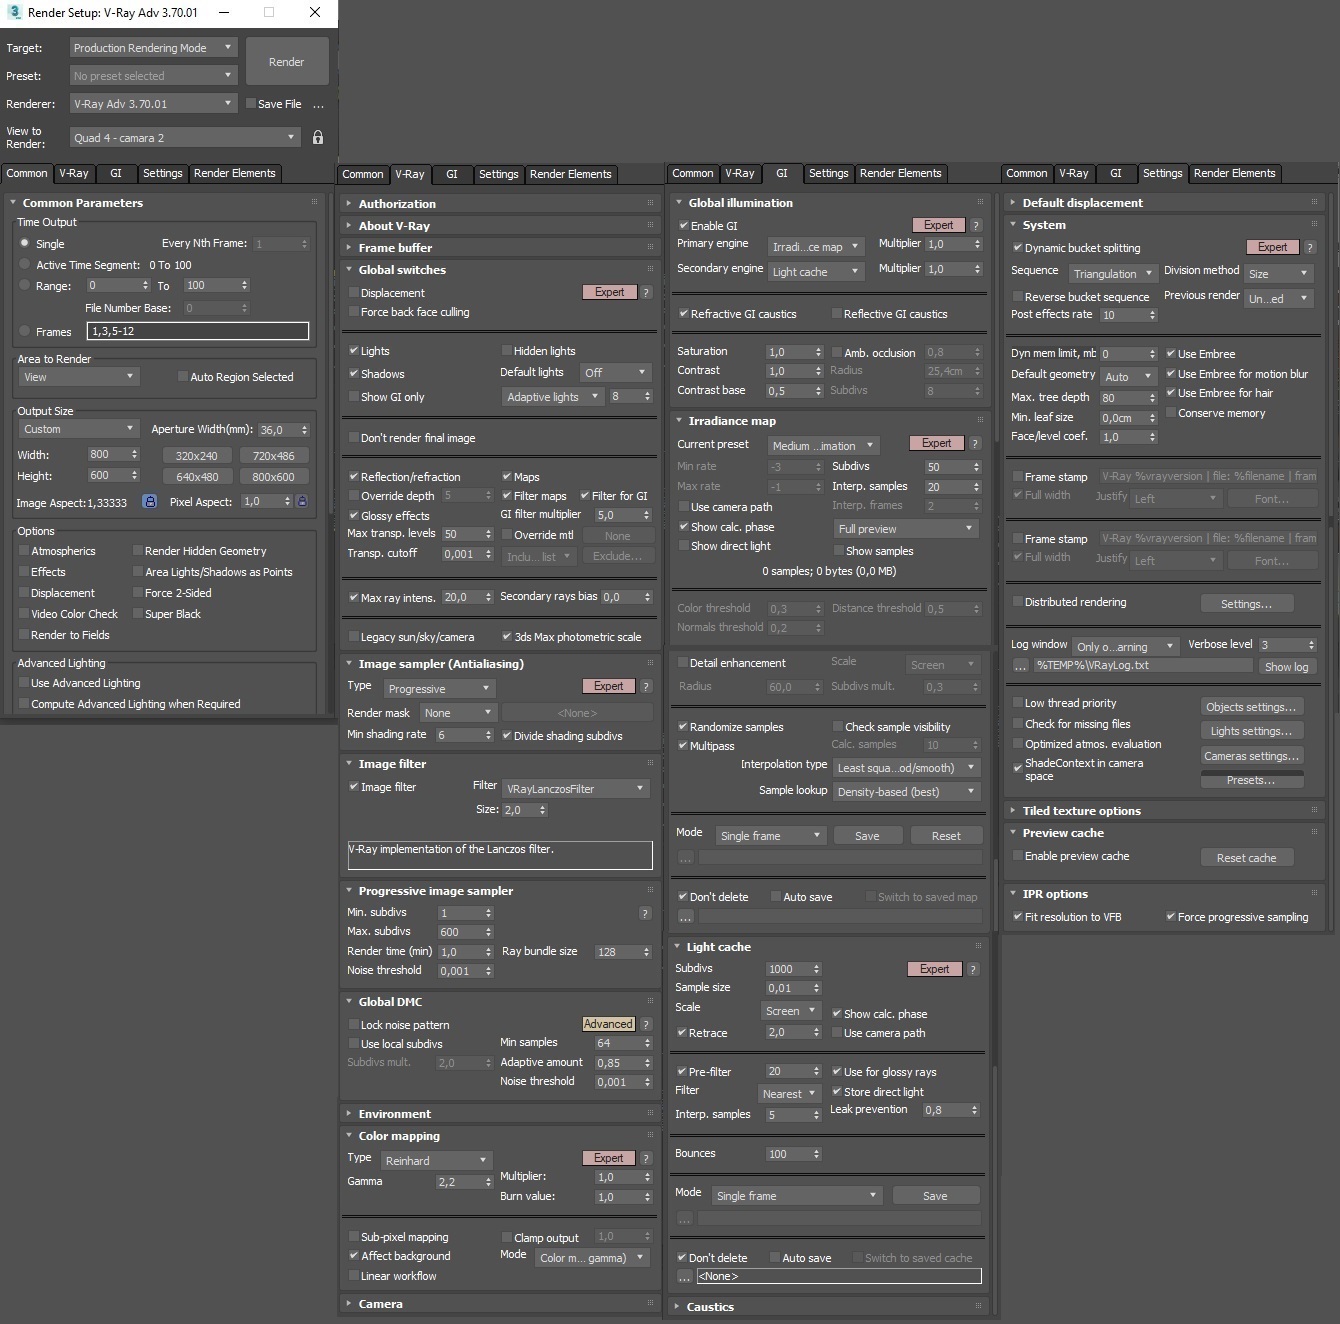Open help for Image sampler (Antialiasing)

(x=646, y=686)
